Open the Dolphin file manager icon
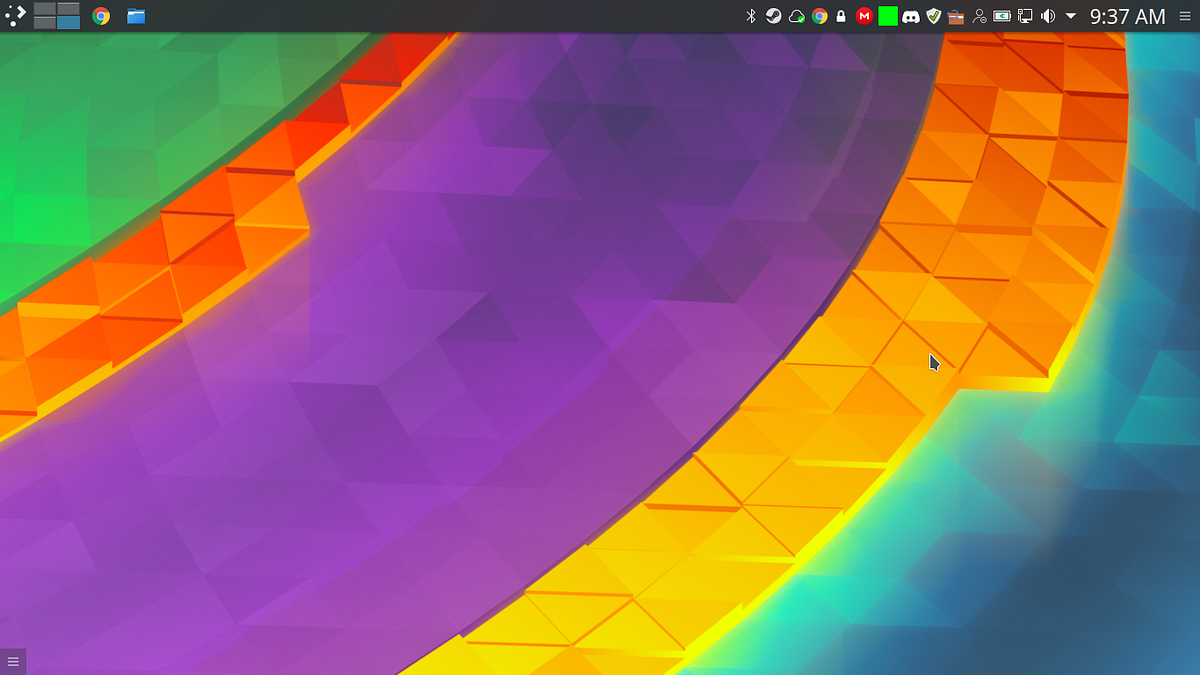The width and height of the screenshot is (1200, 675). click(x=135, y=16)
